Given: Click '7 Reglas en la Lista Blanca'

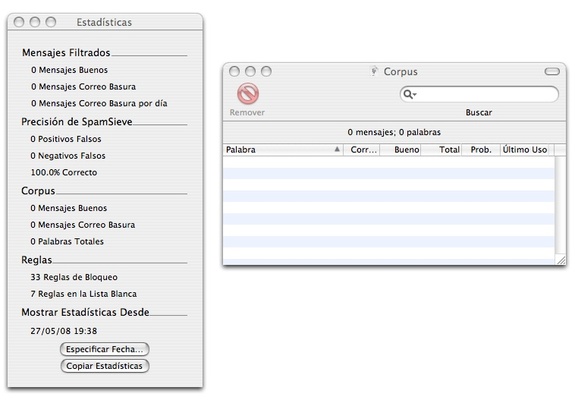Looking at the screenshot, I should click(84, 294).
